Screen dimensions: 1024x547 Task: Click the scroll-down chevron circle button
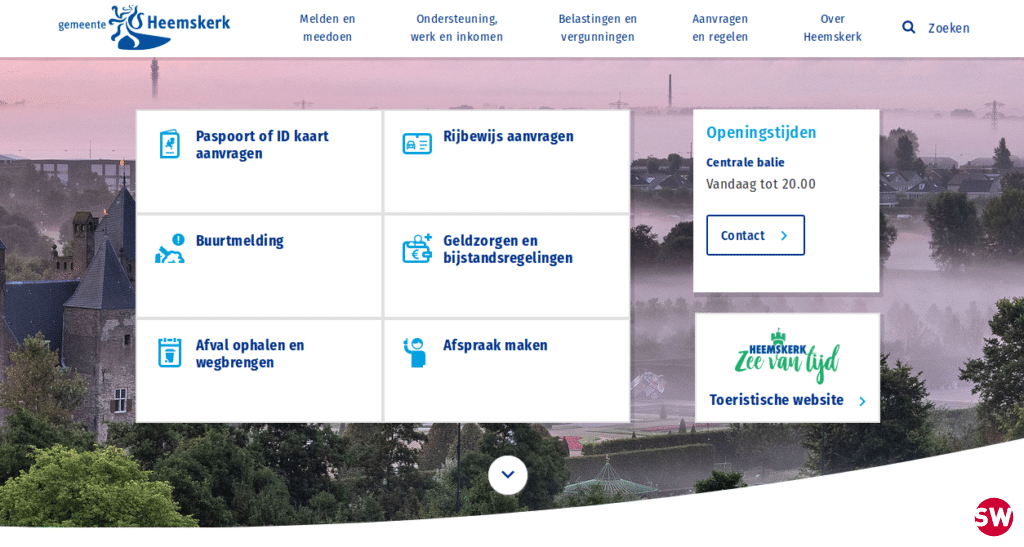(507, 475)
